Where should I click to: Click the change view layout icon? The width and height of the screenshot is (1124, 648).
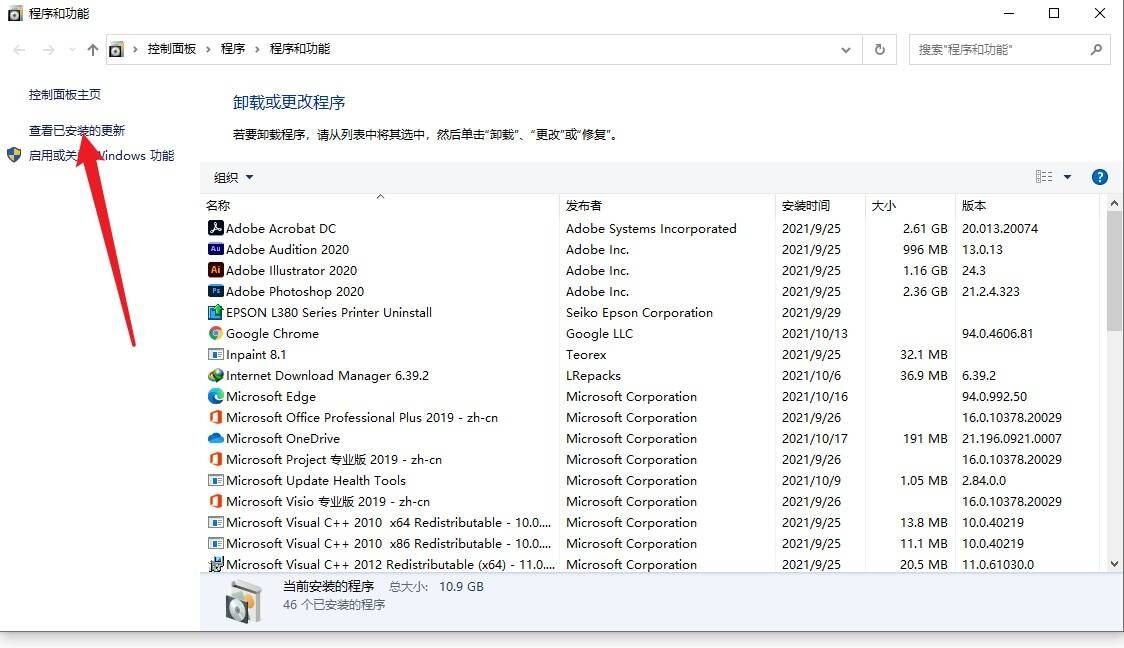point(1044,177)
